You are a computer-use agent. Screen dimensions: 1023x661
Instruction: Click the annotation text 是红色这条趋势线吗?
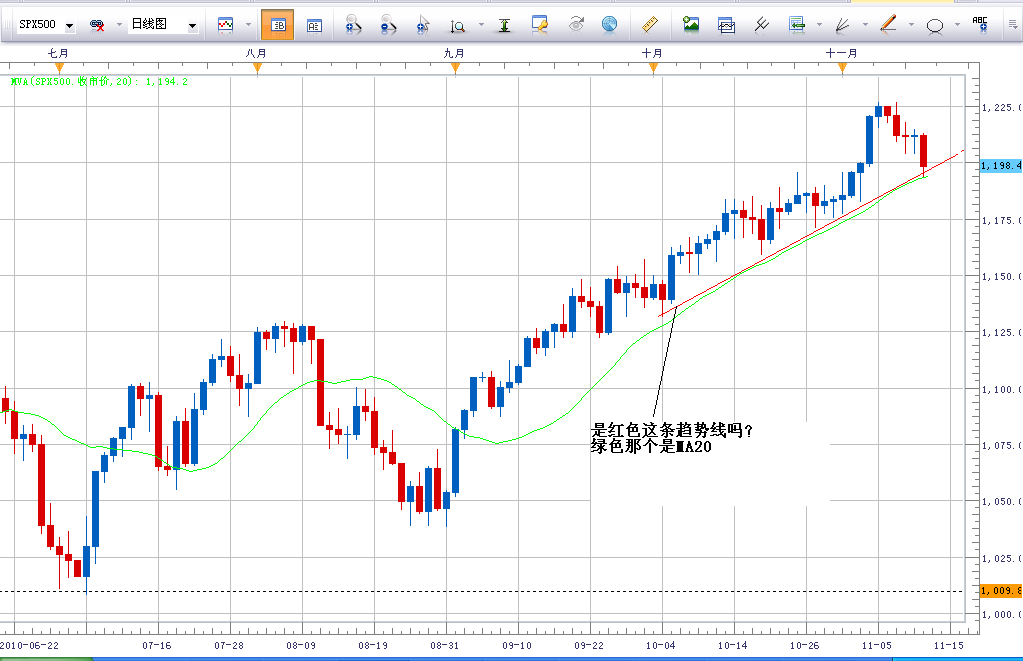tap(672, 431)
